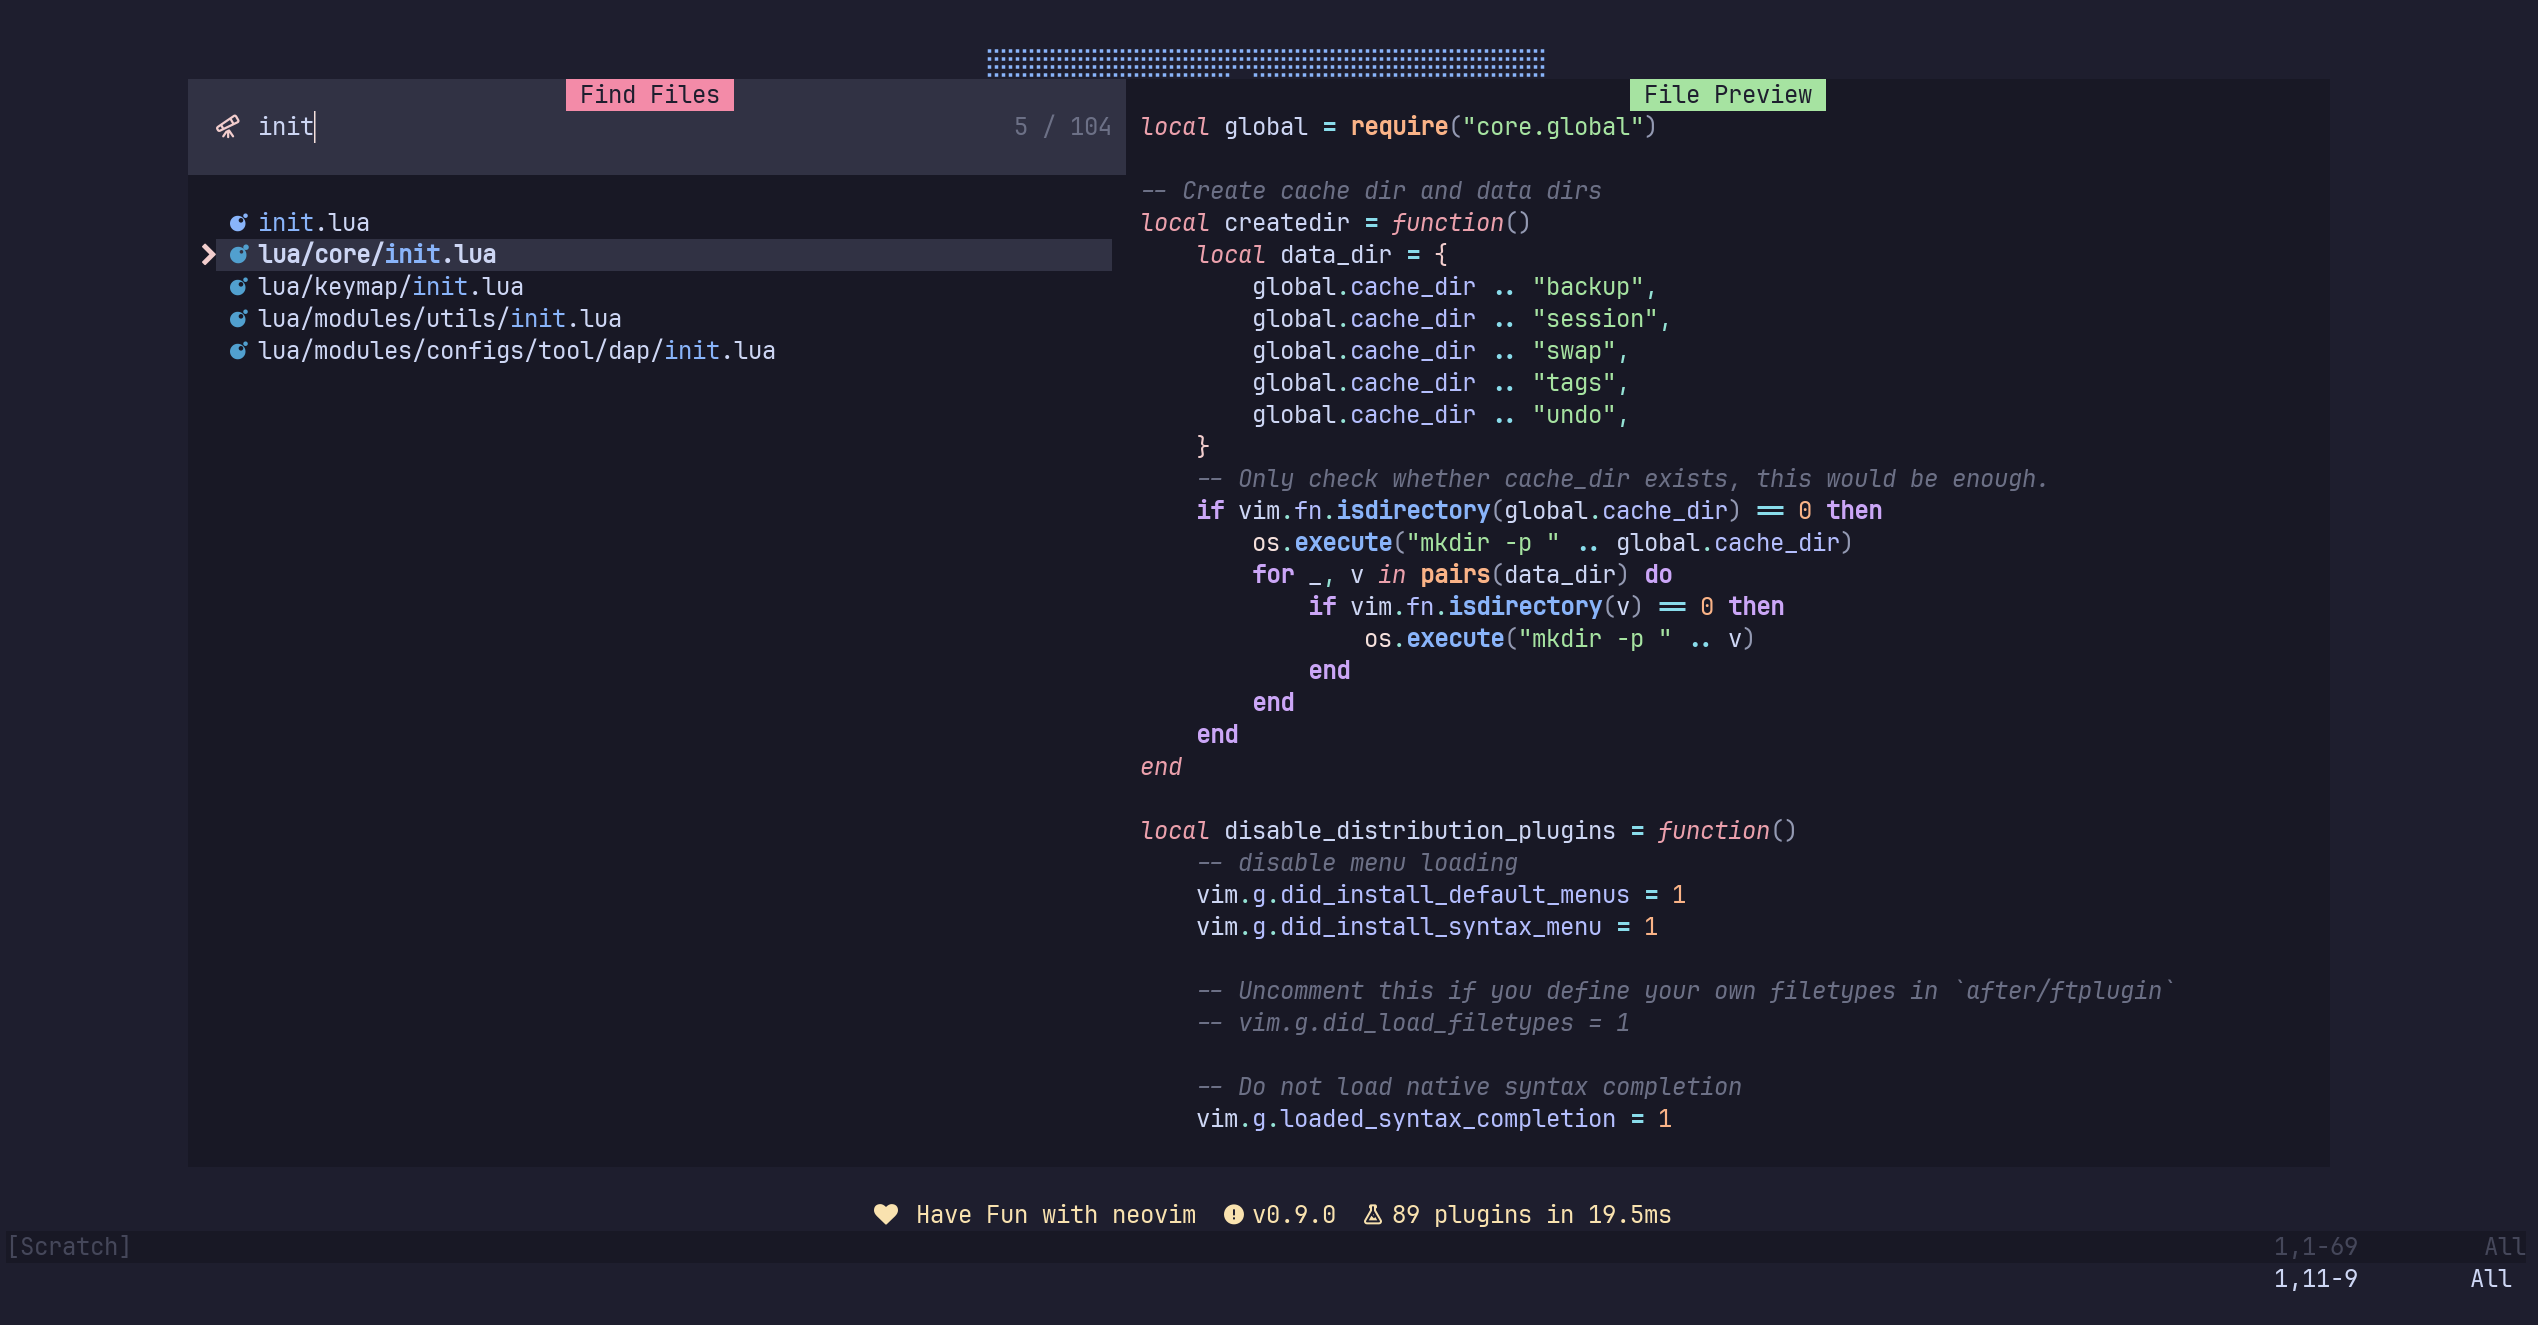Click the Lua icon beside the dap/init.lua entry

pos(238,351)
